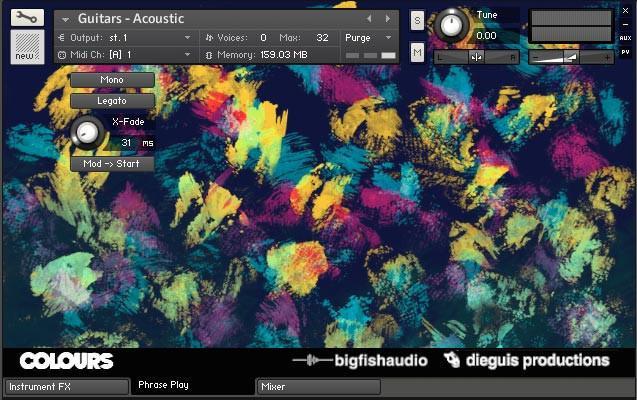Go to previous instrument arrow
The image size is (637, 400).
coord(367,18)
